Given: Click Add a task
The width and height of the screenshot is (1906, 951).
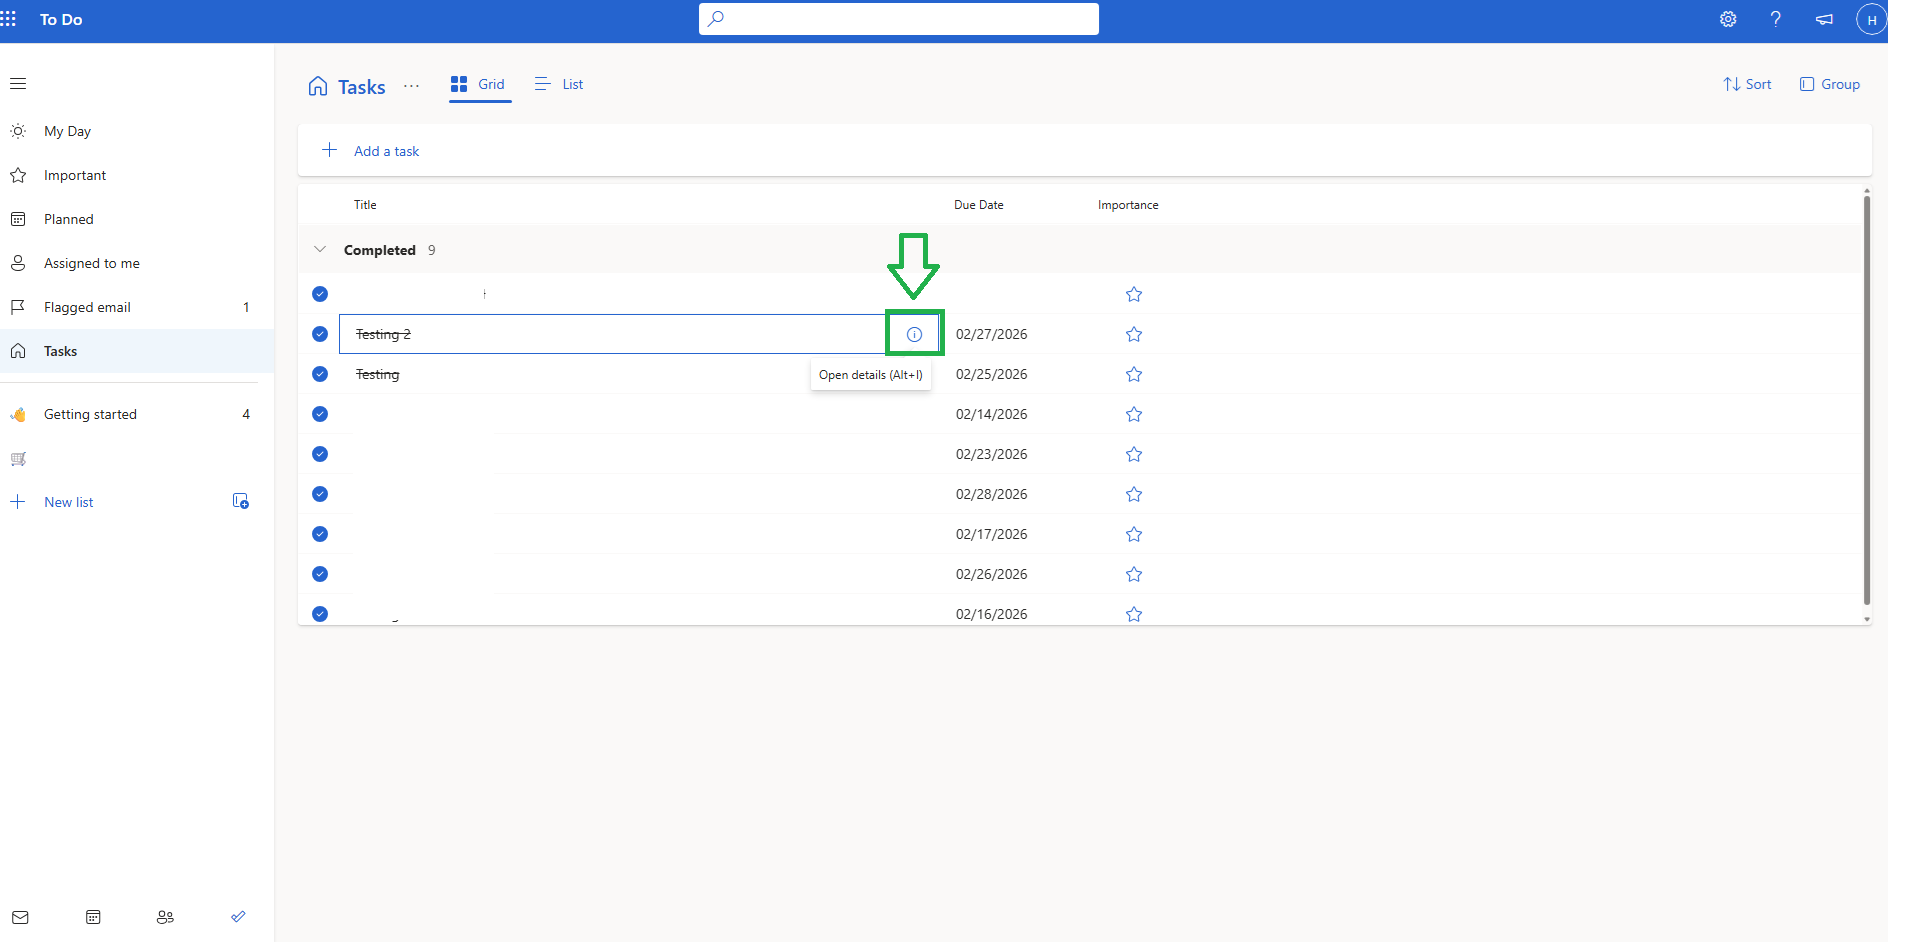Looking at the screenshot, I should tap(386, 151).
